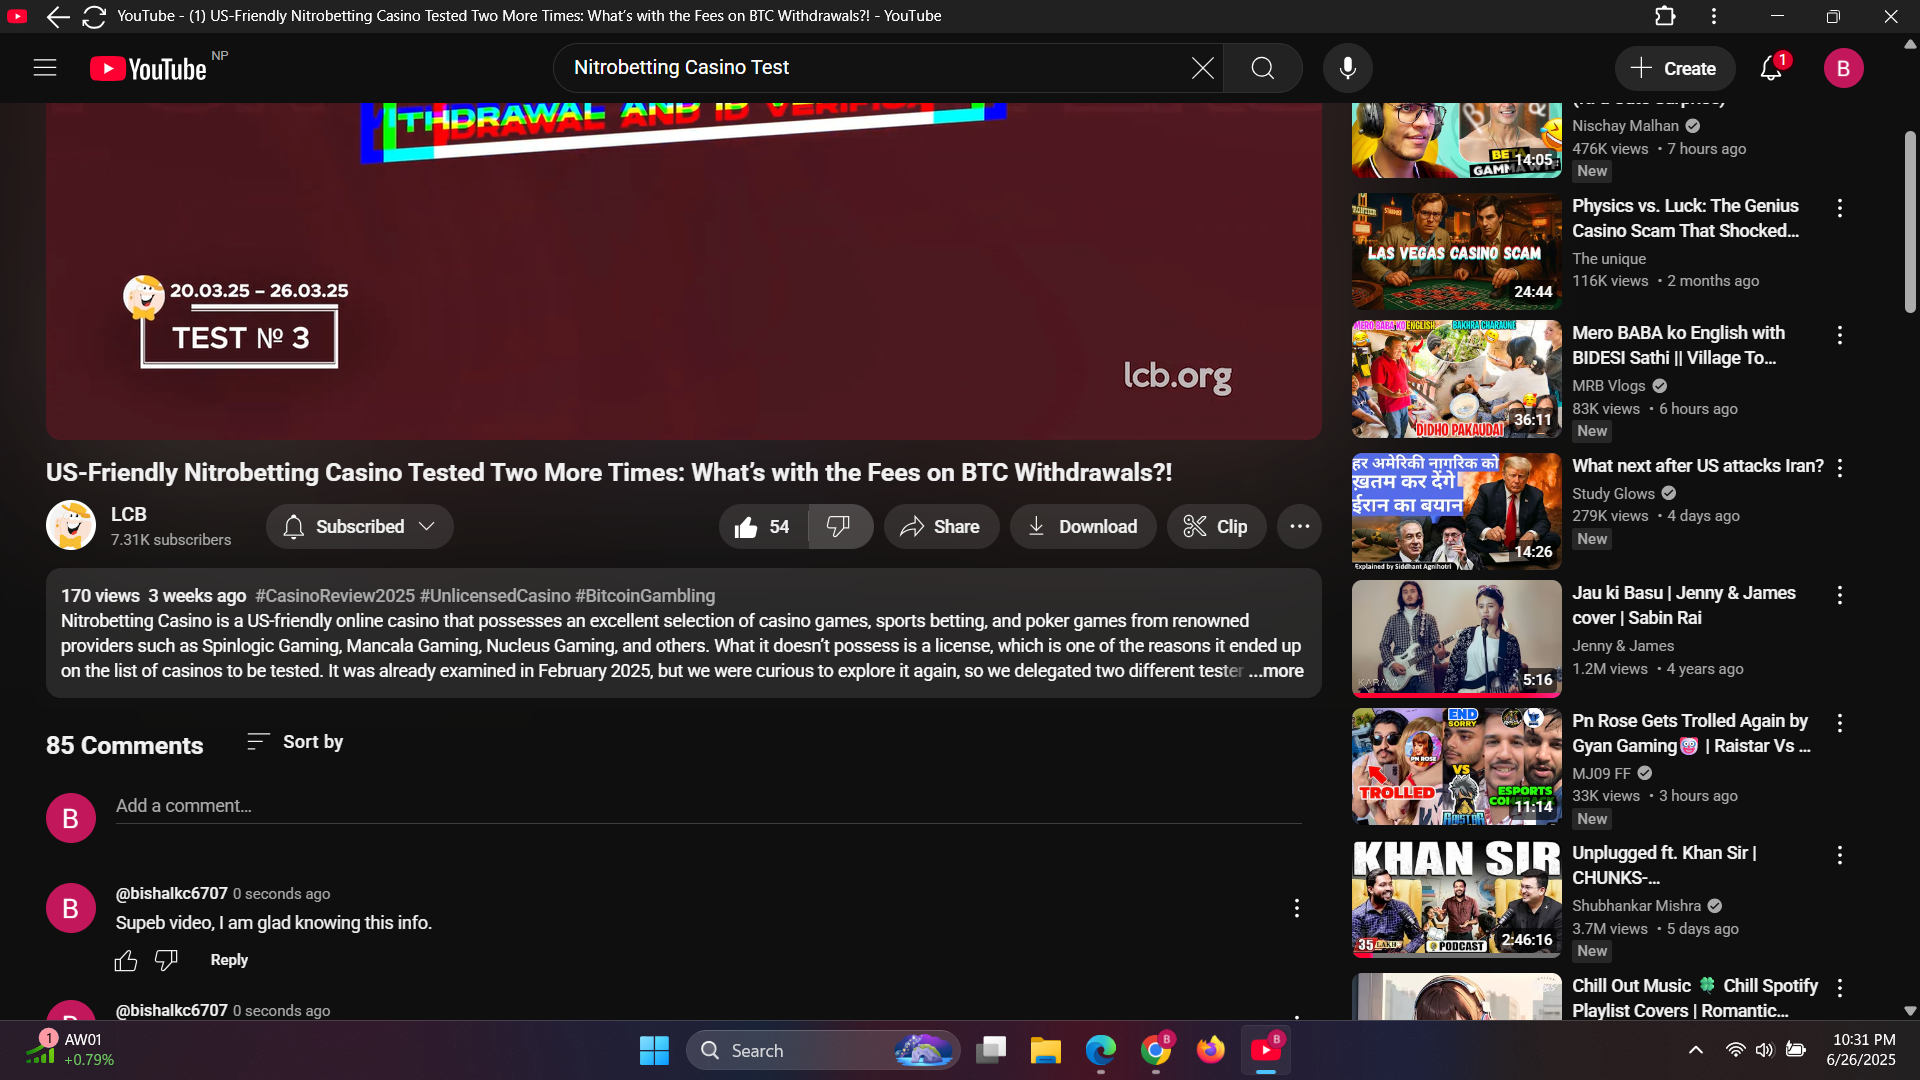This screenshot has width=1920, height=1080.
Task: Start voice search with the microphone
Action: [x=1348, y=68]
